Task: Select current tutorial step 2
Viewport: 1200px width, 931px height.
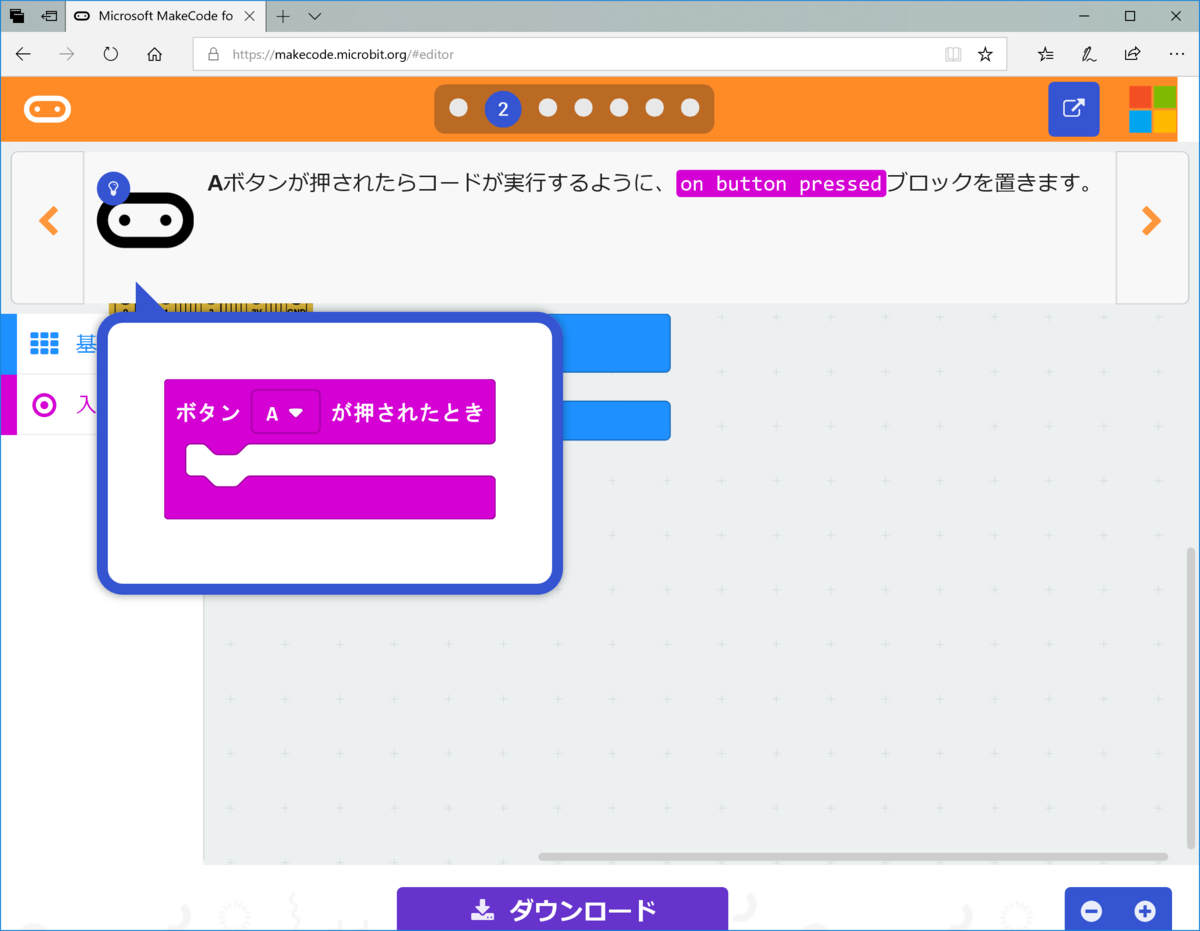Action: pos(503,109)
